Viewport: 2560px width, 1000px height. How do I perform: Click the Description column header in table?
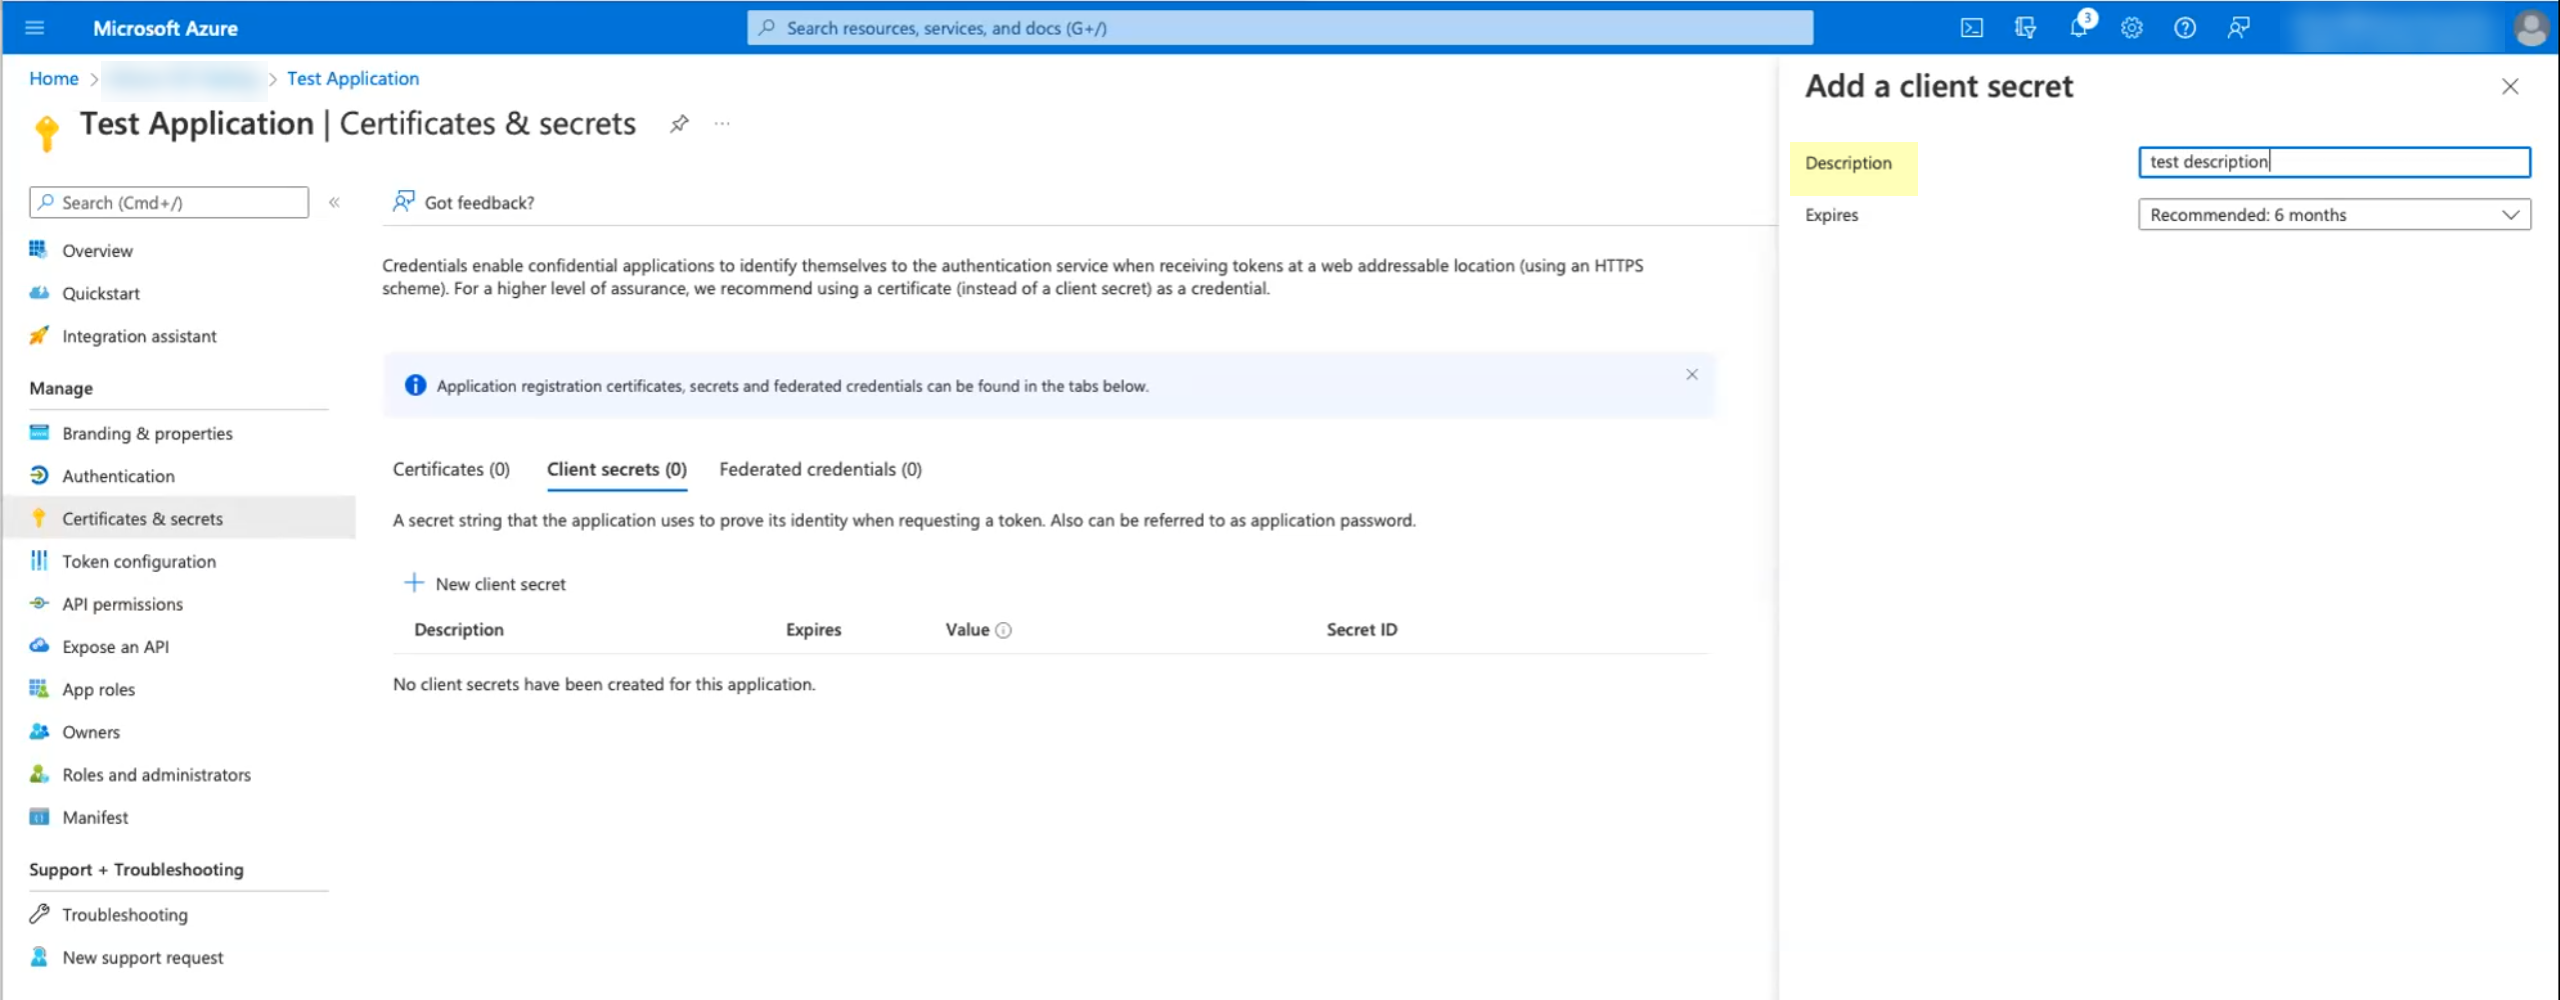tap(459, 630)
